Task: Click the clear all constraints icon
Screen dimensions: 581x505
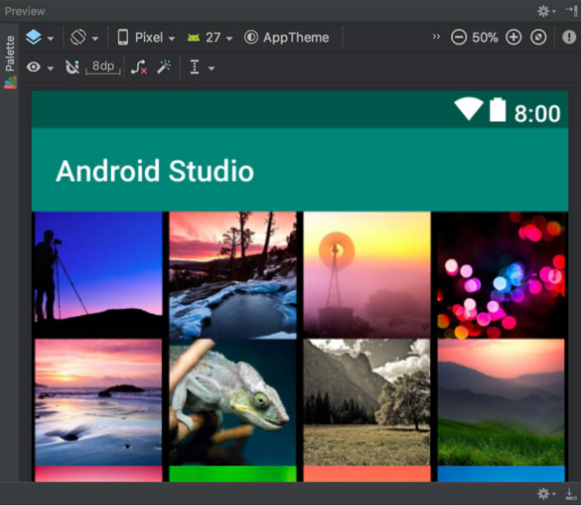Action: pos(139,67)
